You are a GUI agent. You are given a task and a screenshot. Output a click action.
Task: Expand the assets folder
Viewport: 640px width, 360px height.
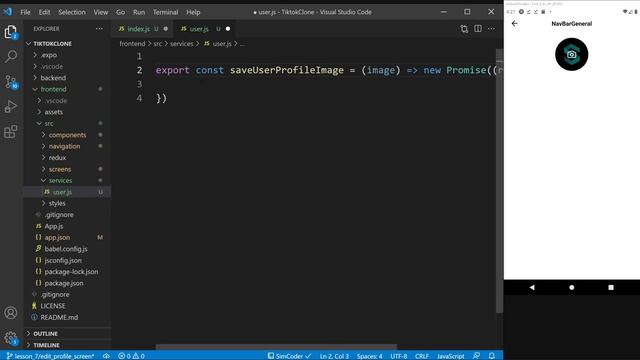click(53, 112)
